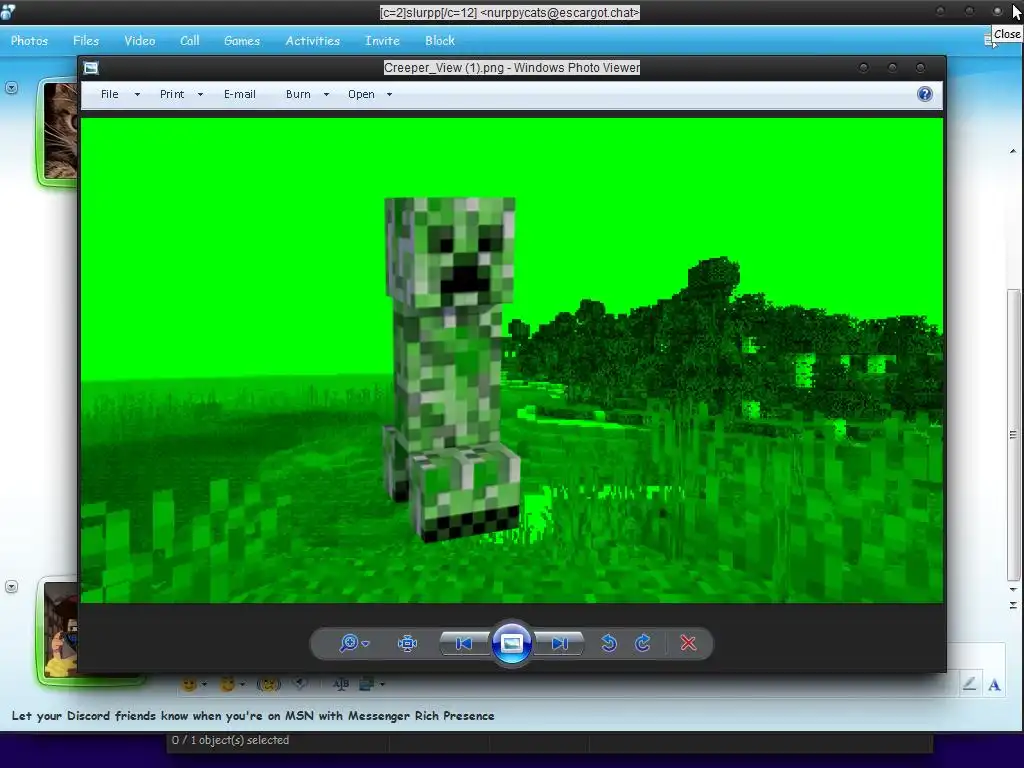Click the Creeper image in Photo Viewer
This screenshot has width=1024, height=768.
pyautogui.click(x=512, y=360)
